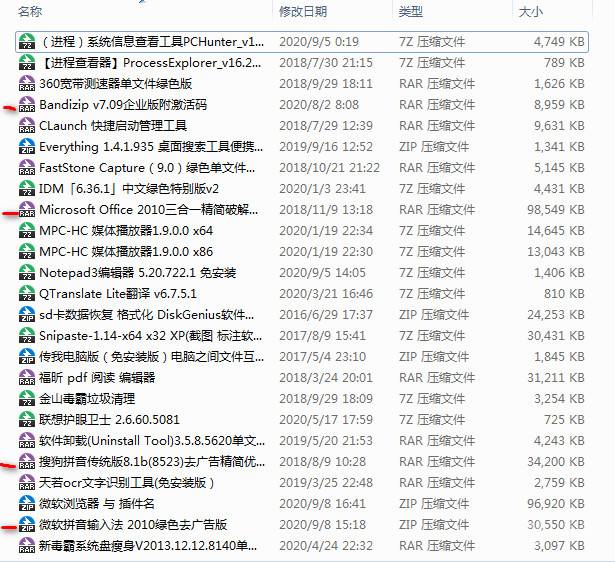615x562 pixels.
Task: Click the date 2020/9/5 0:19
Action: (x=319, y=42)
